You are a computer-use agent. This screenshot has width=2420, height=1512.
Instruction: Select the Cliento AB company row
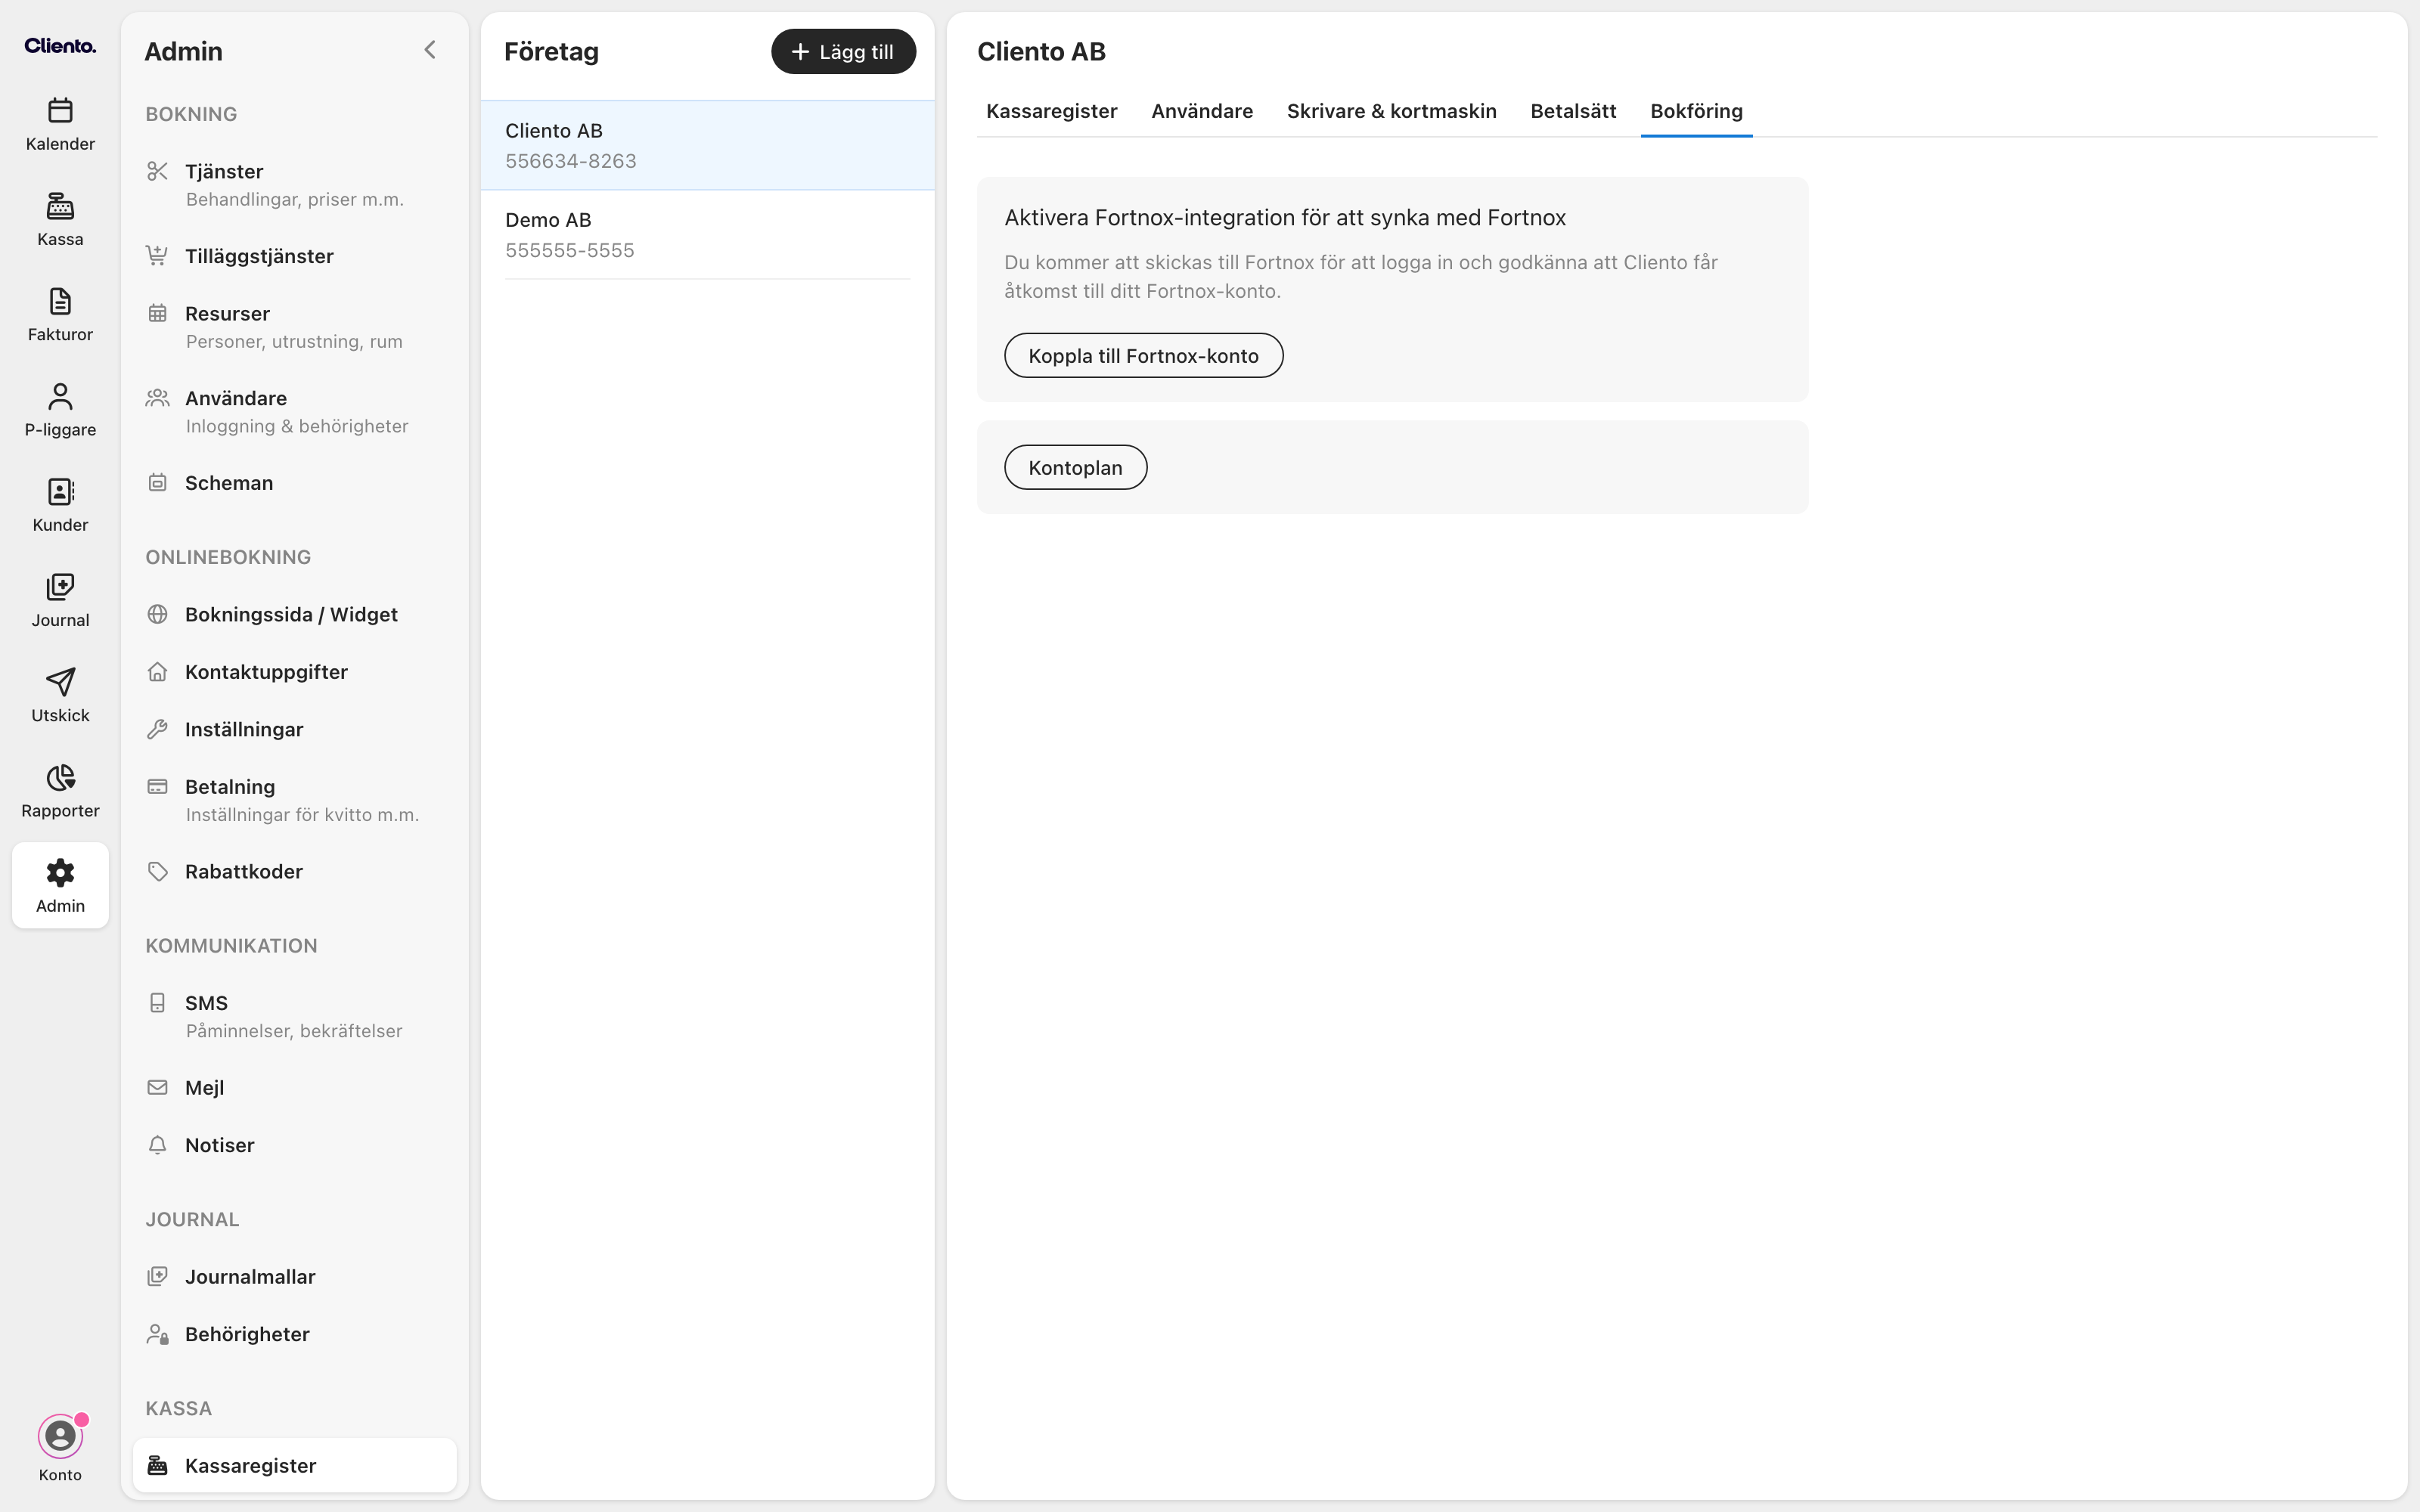707,145
